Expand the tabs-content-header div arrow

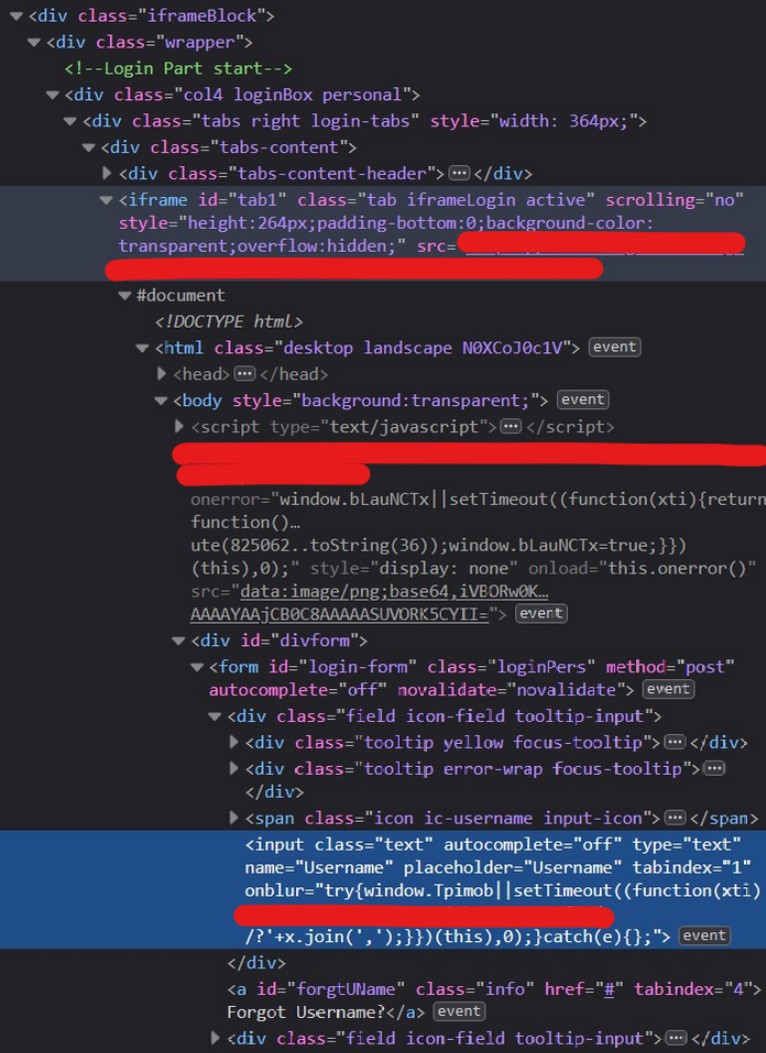(x=106, y=173)
